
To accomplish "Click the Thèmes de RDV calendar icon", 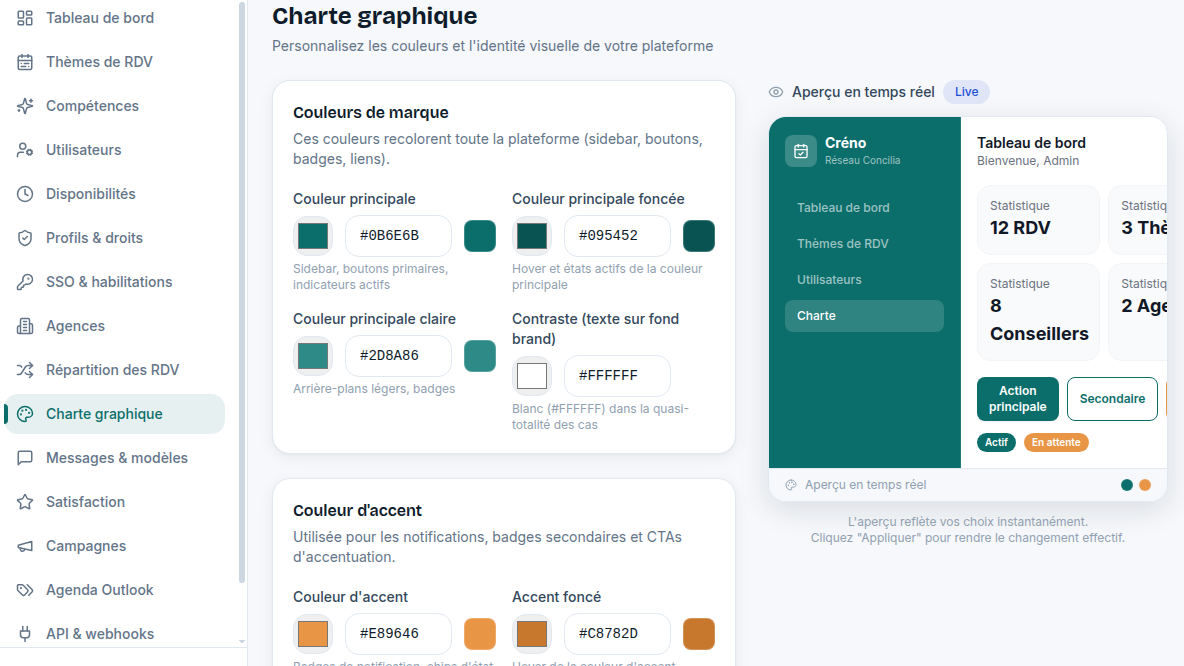I will 25,62.
